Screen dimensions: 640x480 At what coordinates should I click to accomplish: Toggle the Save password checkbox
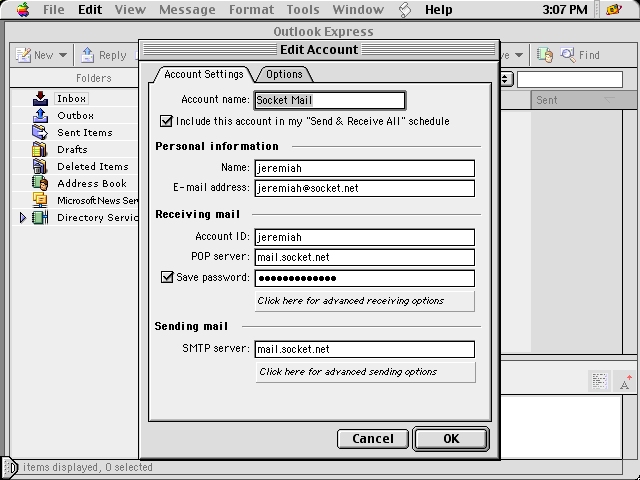click(167, 277)
